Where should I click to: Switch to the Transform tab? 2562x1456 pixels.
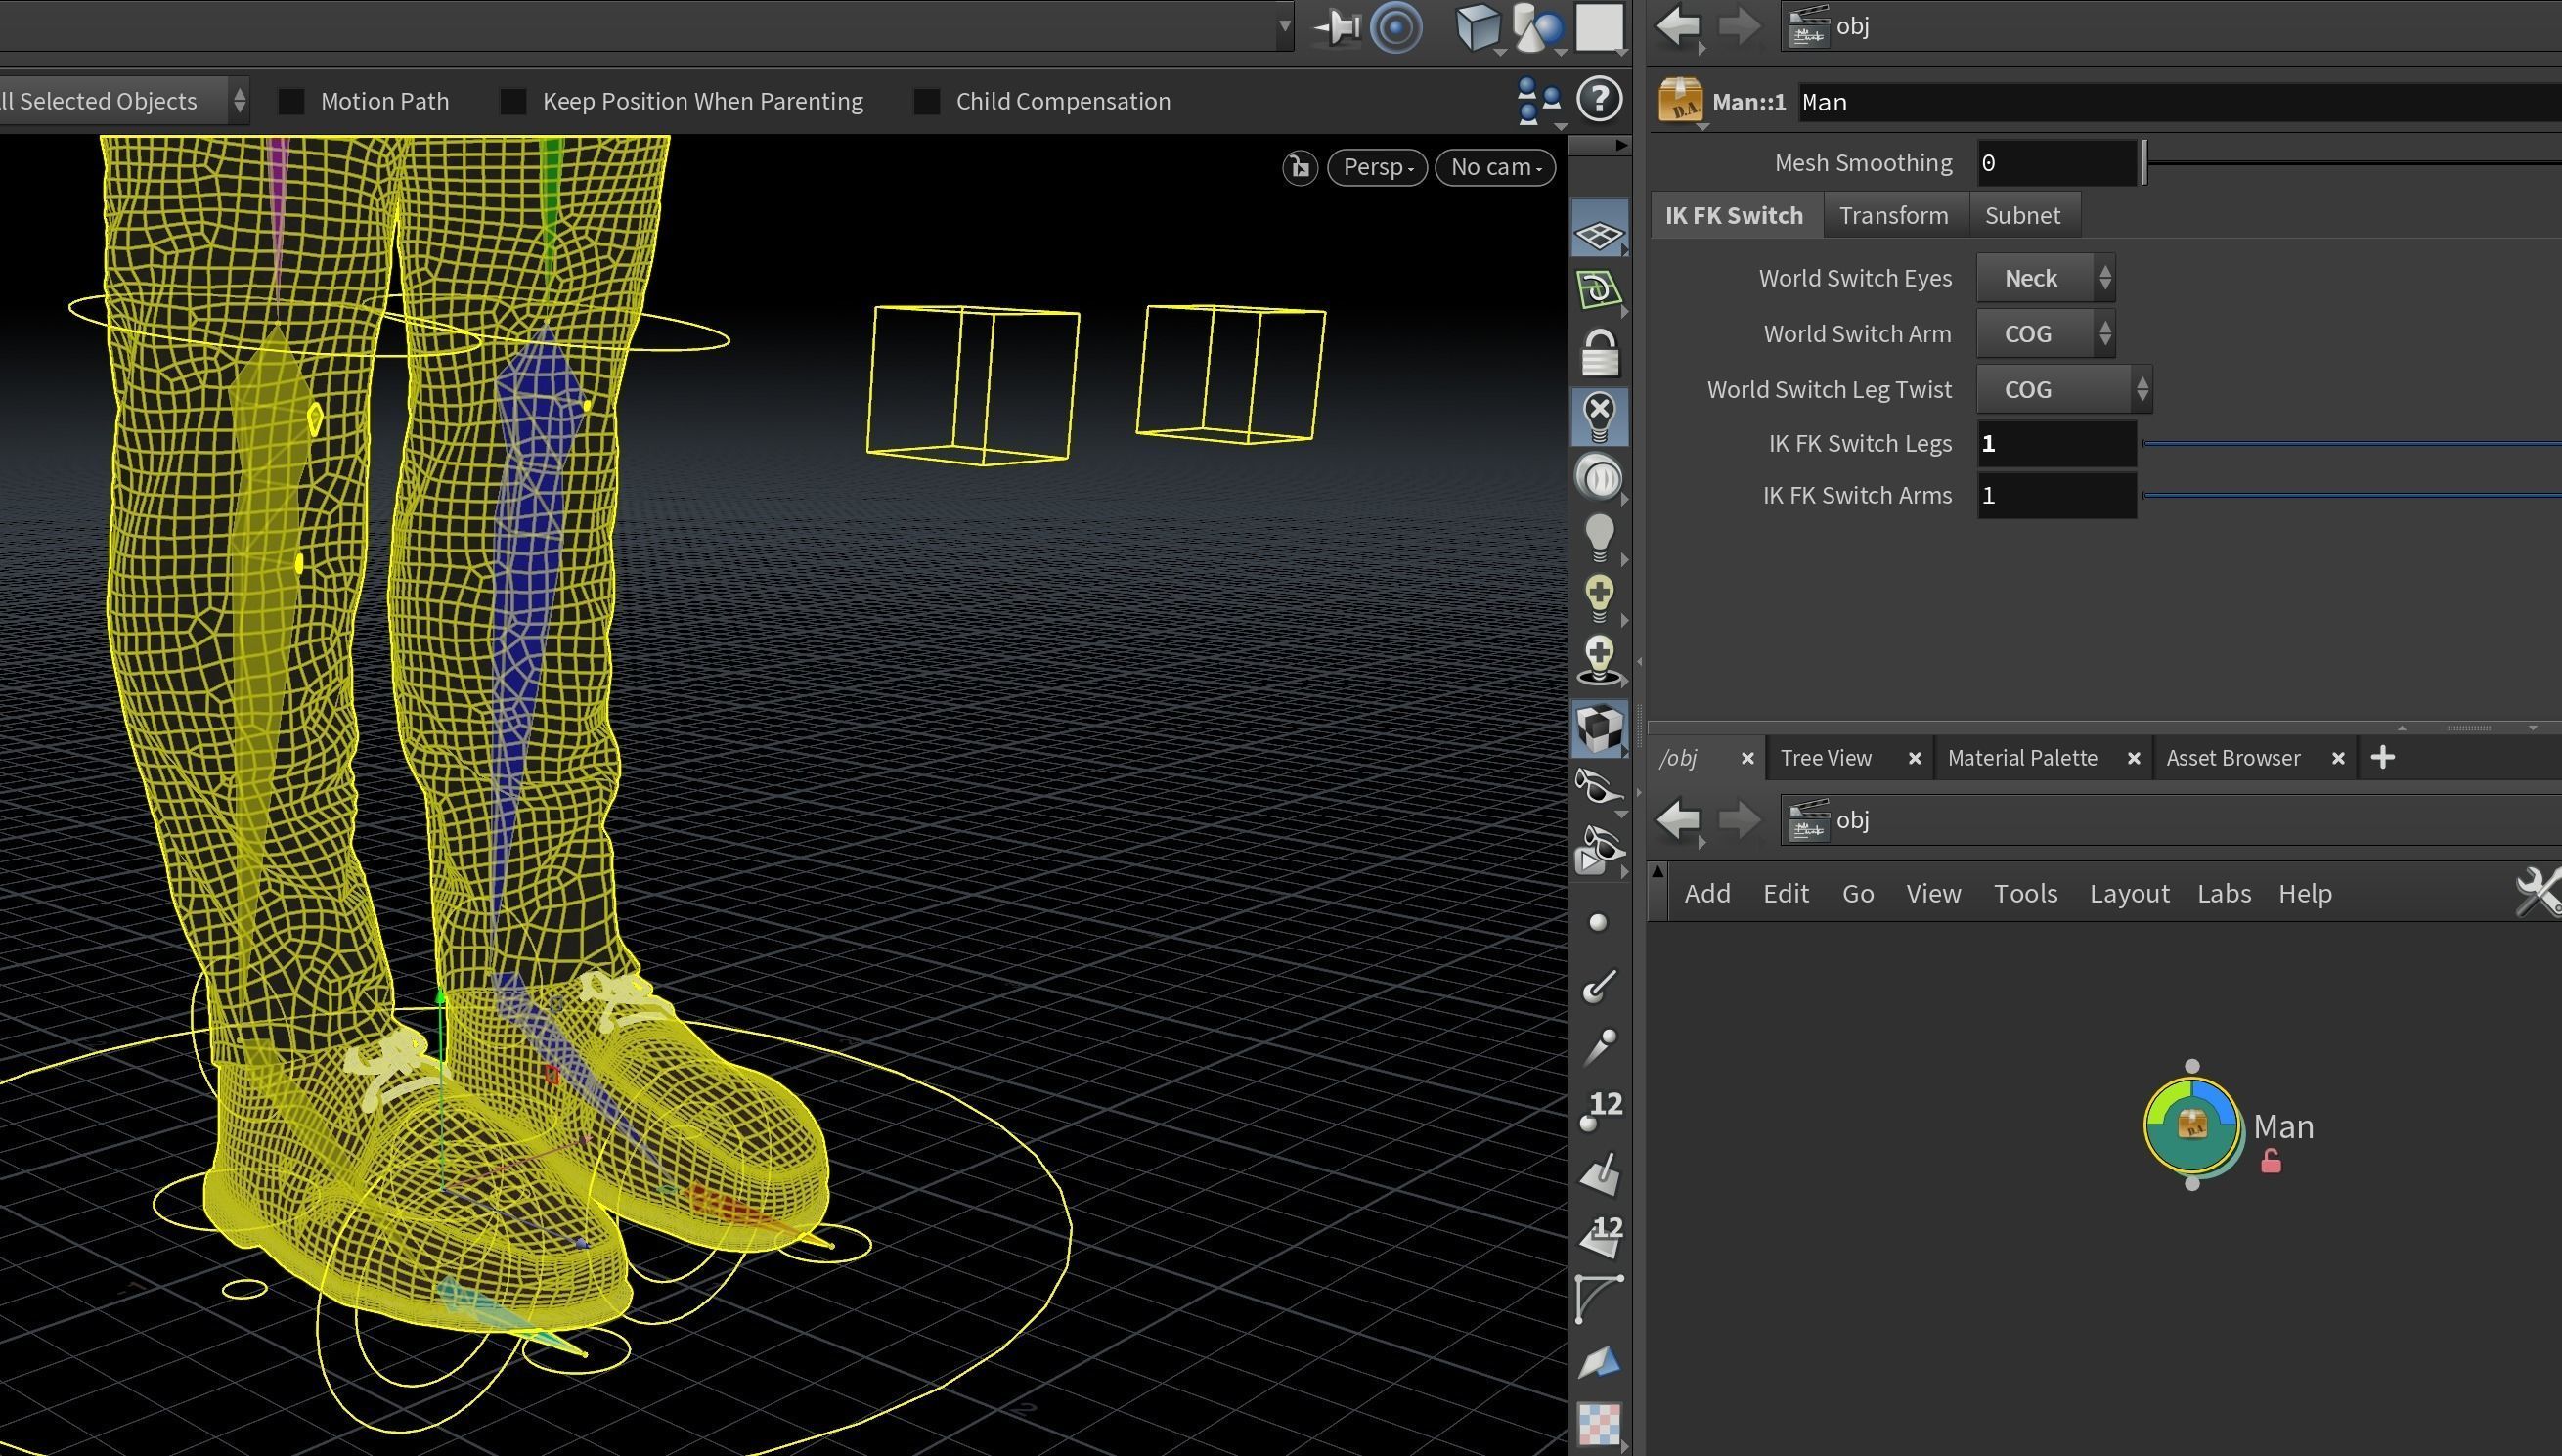pos(1893,216)
